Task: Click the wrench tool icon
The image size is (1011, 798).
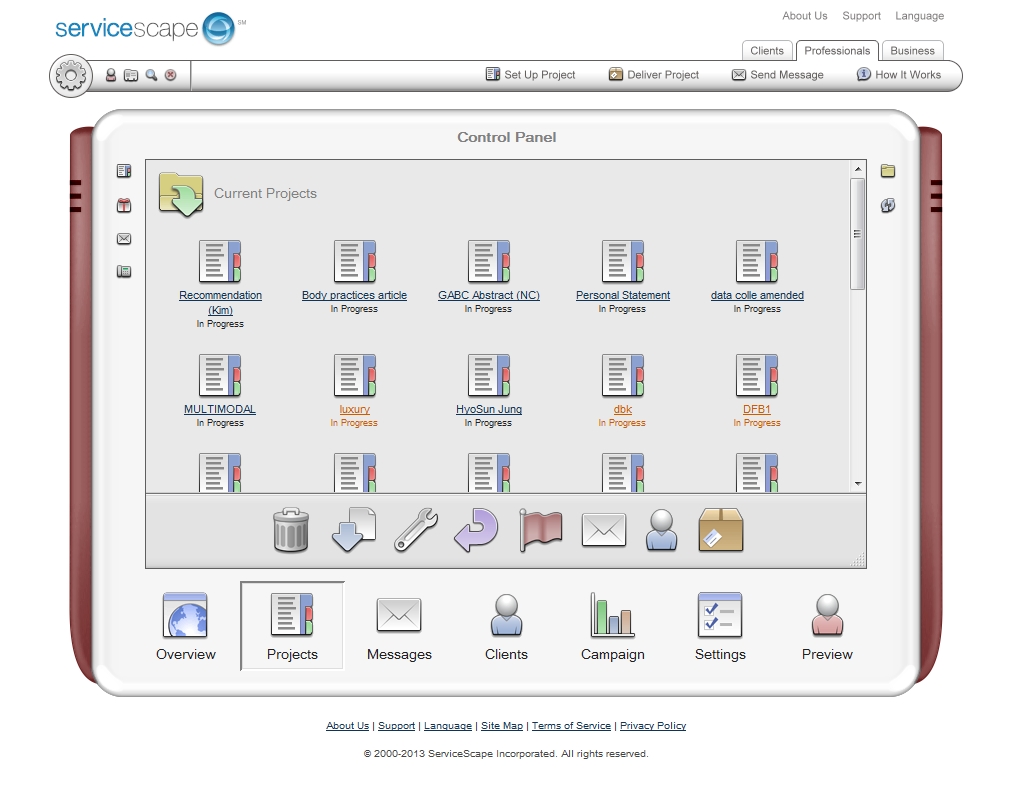Action: click(416, 530)
